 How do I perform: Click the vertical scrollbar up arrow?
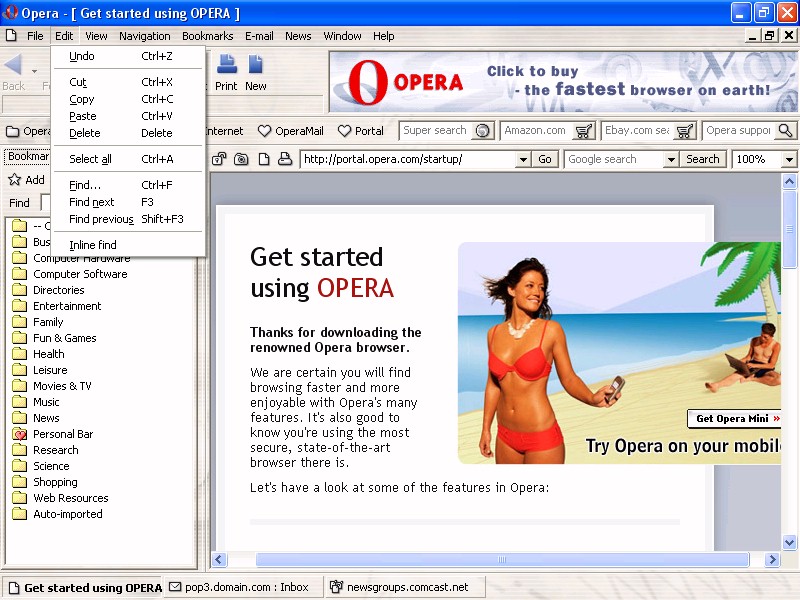[789, 181]
